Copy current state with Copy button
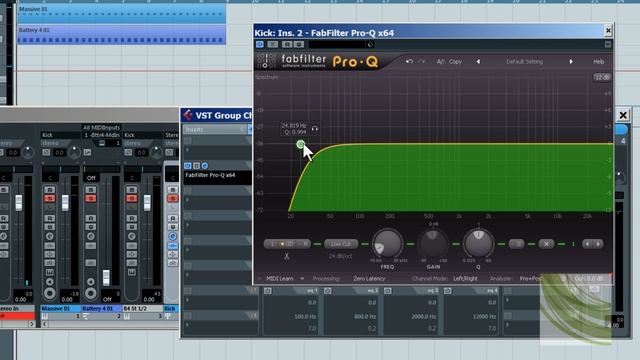640x360 pixels. [x=455, y=62]
